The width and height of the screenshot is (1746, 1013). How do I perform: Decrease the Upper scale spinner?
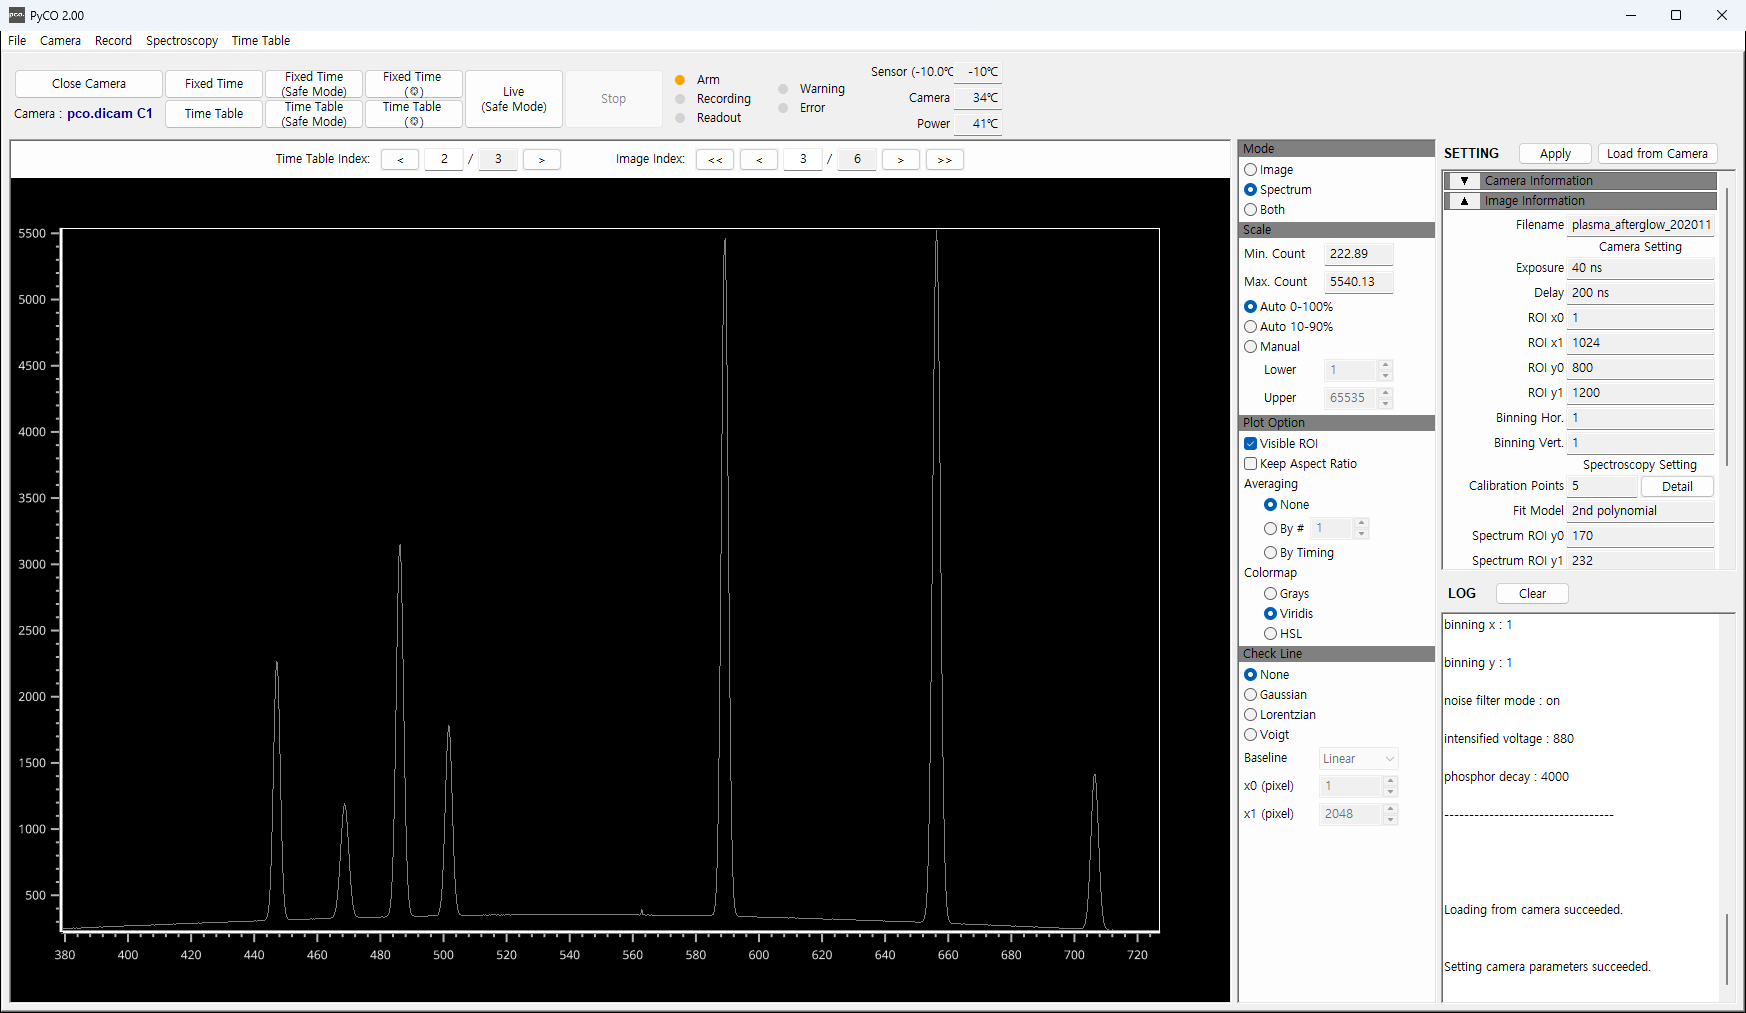tap(1385, 403)
